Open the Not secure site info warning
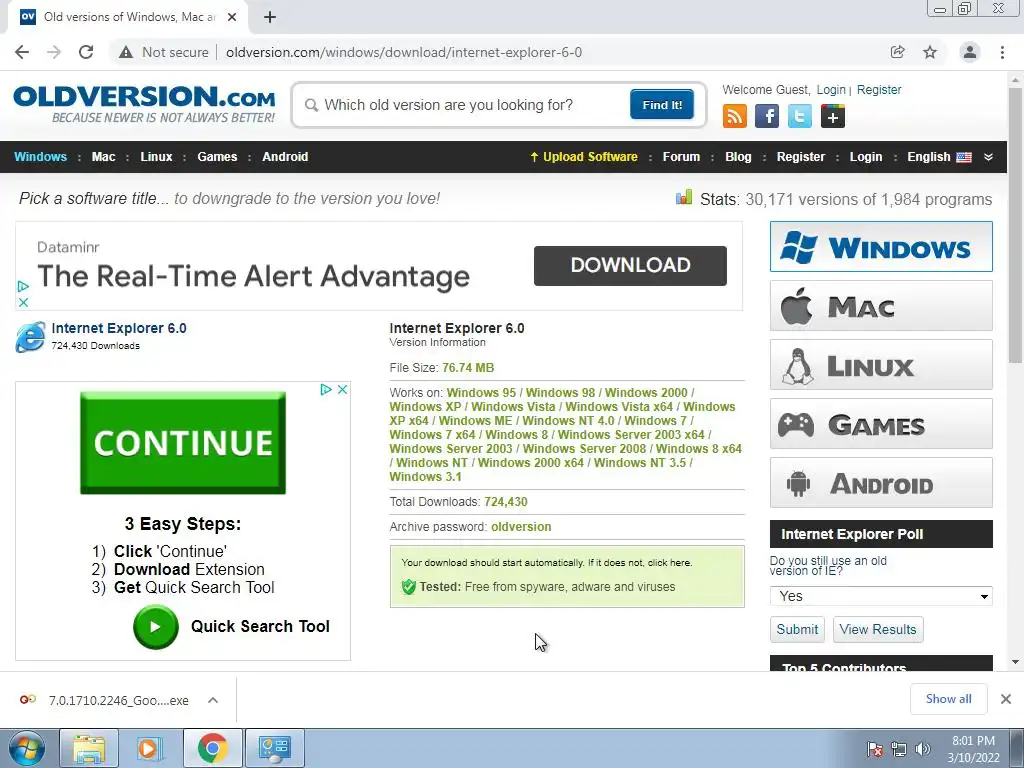1024x768 pixels. click(x=164, y=52)
